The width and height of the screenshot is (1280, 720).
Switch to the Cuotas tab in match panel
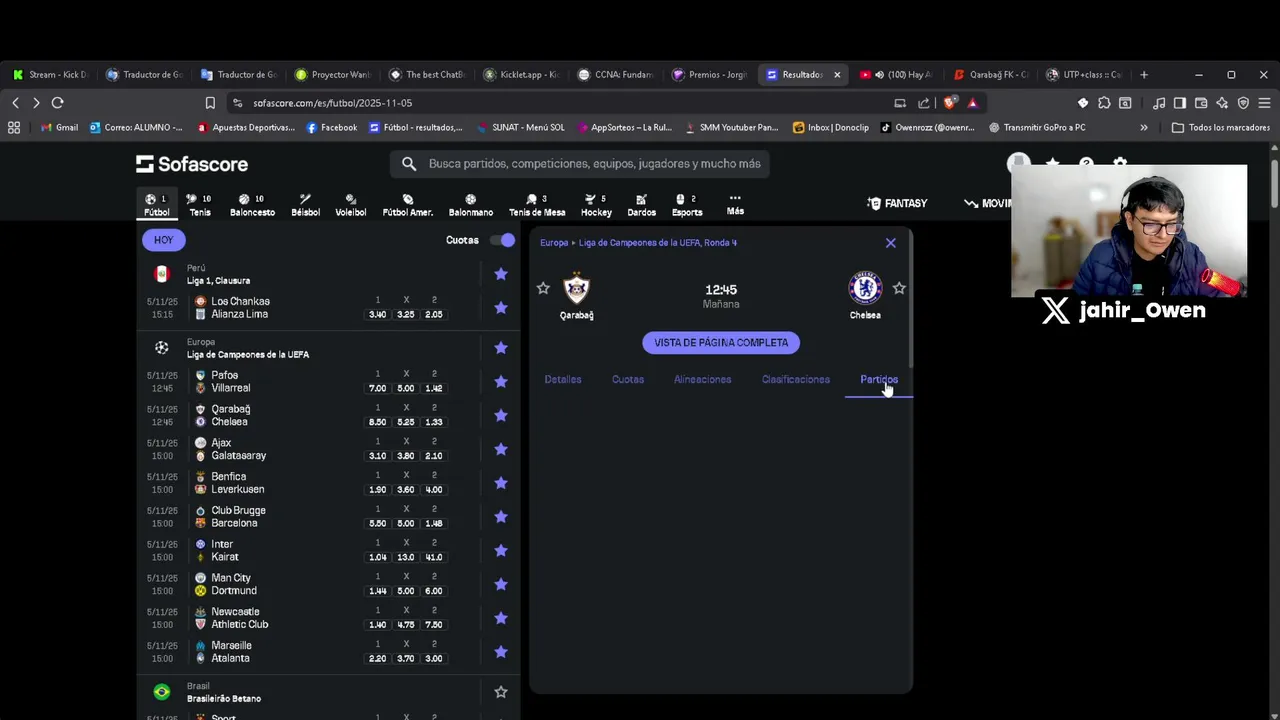[628, 380]
